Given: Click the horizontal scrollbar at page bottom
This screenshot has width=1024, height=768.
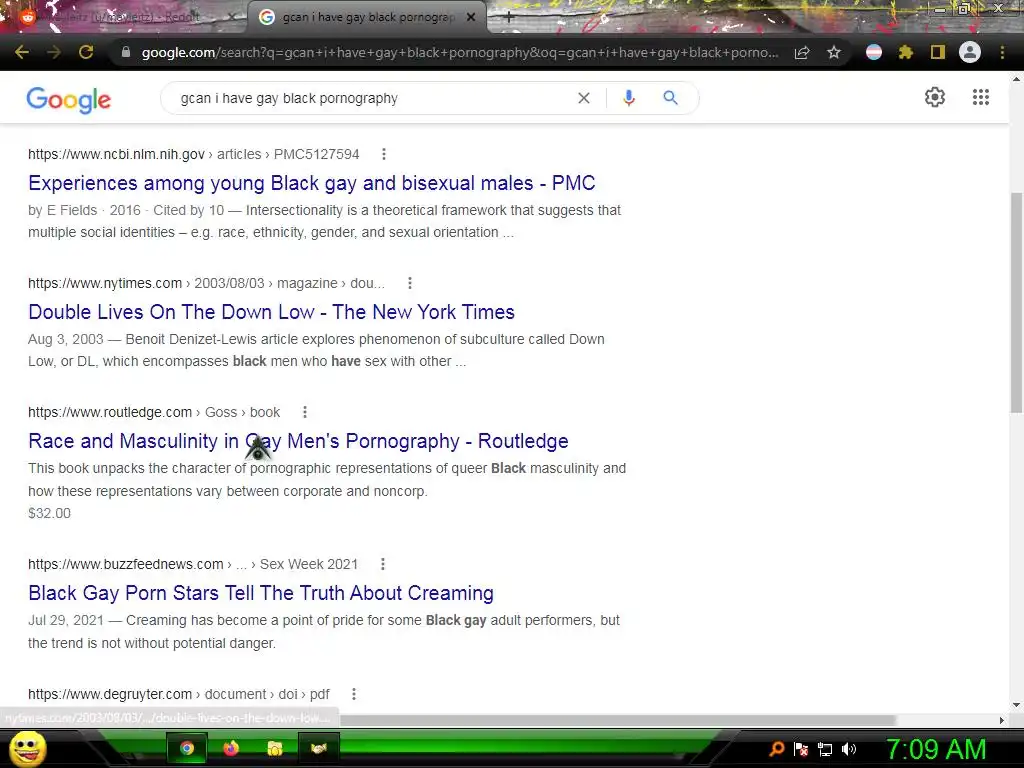Looking at the screenshot, I should [x=618, y=720].
